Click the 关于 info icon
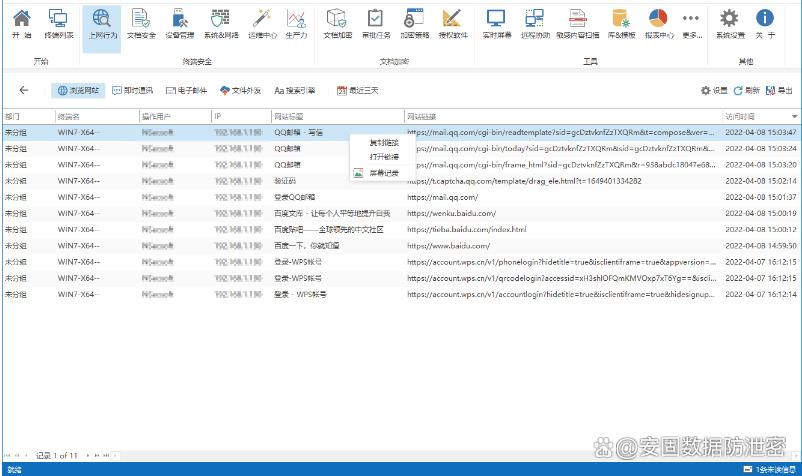 [765, 24]
